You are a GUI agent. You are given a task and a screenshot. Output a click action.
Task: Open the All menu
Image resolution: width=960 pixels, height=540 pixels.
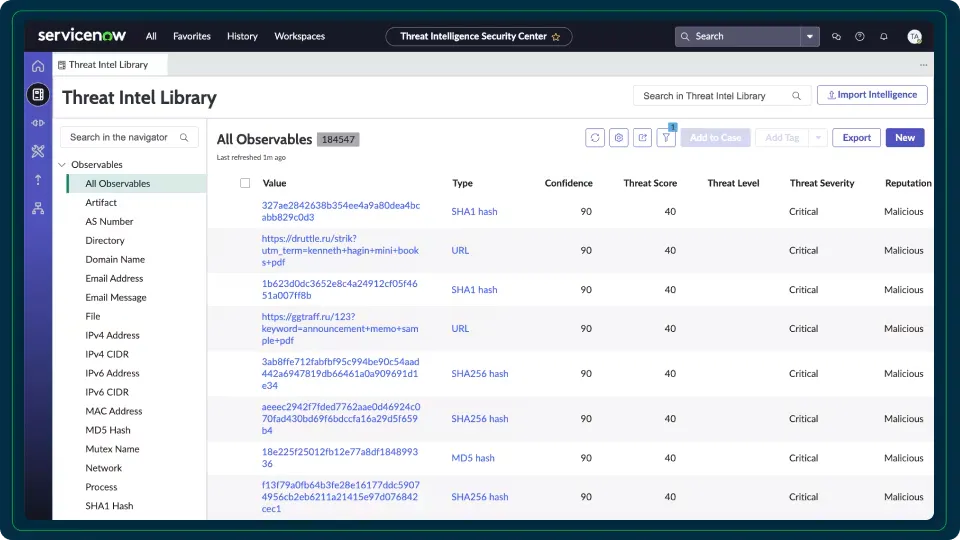click(x=151, y=36)
